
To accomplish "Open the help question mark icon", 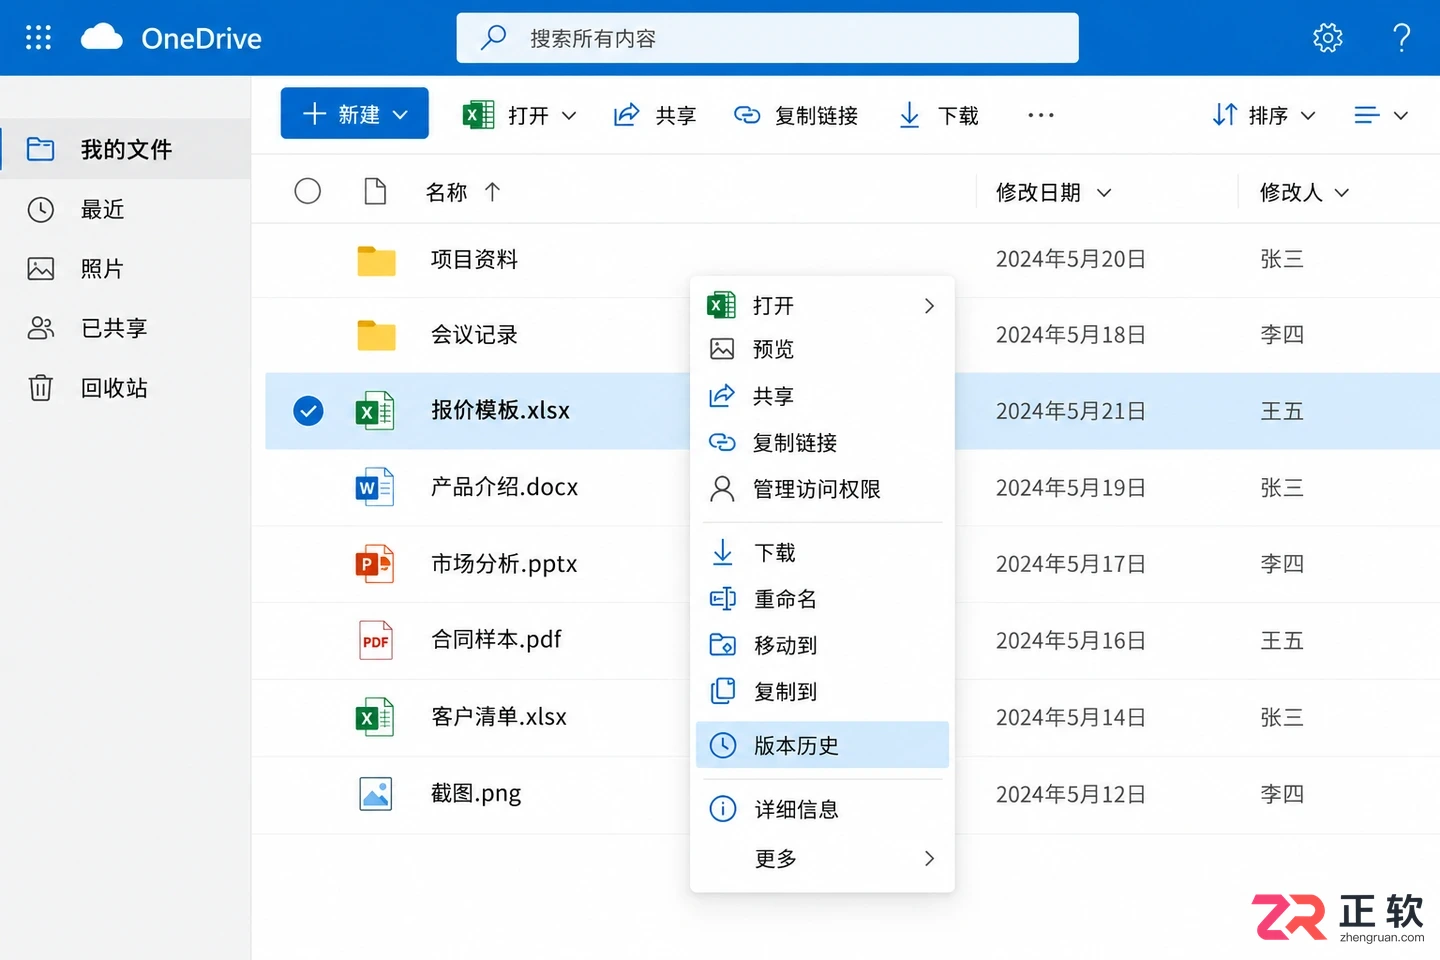I will tap(1402, 38).
